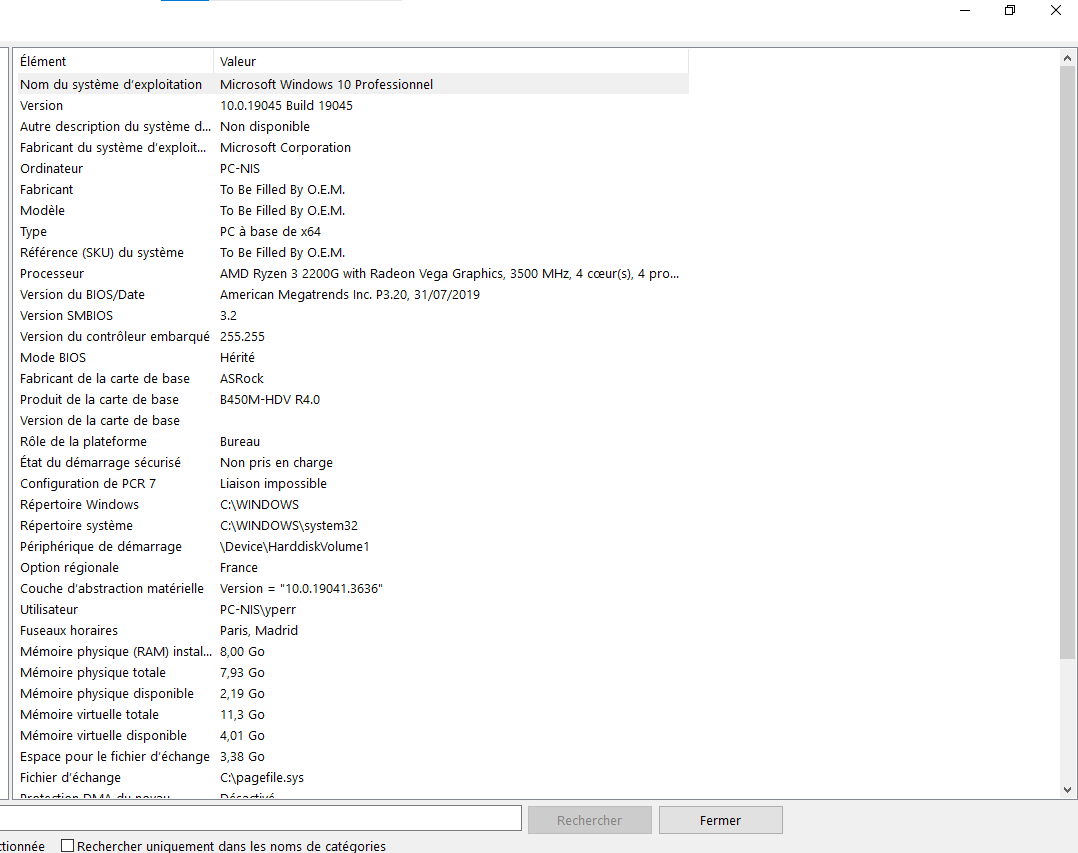Select the 'Fabricant de la carte de base' row
This screenshot has width=1078, height=853.
coord(104,379)
